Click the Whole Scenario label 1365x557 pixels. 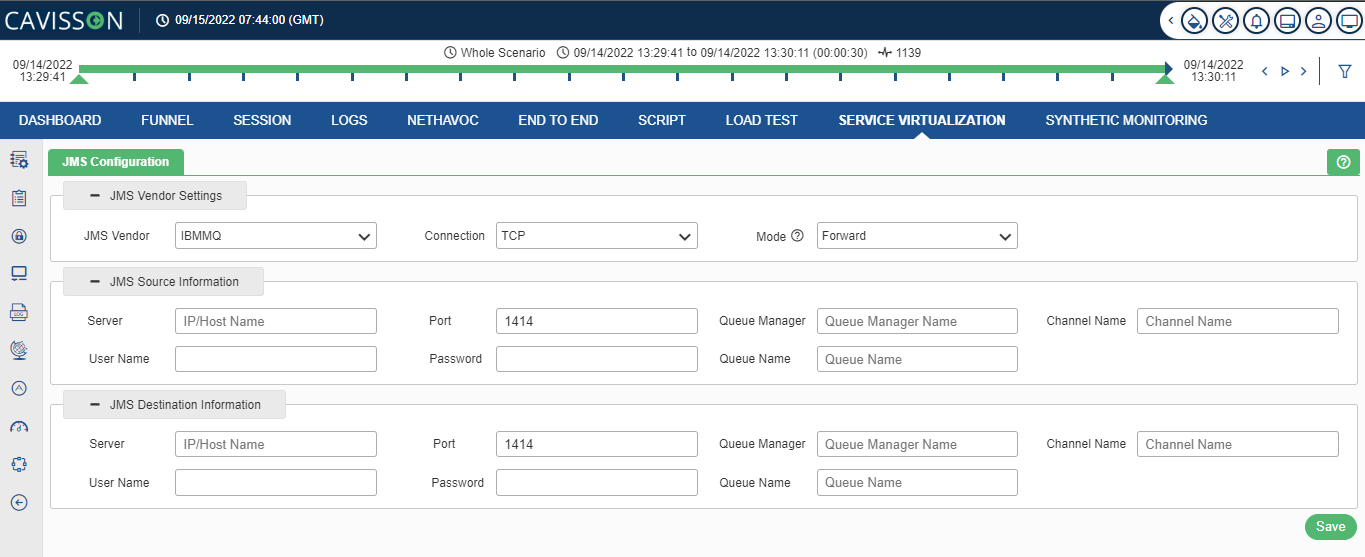503,52
